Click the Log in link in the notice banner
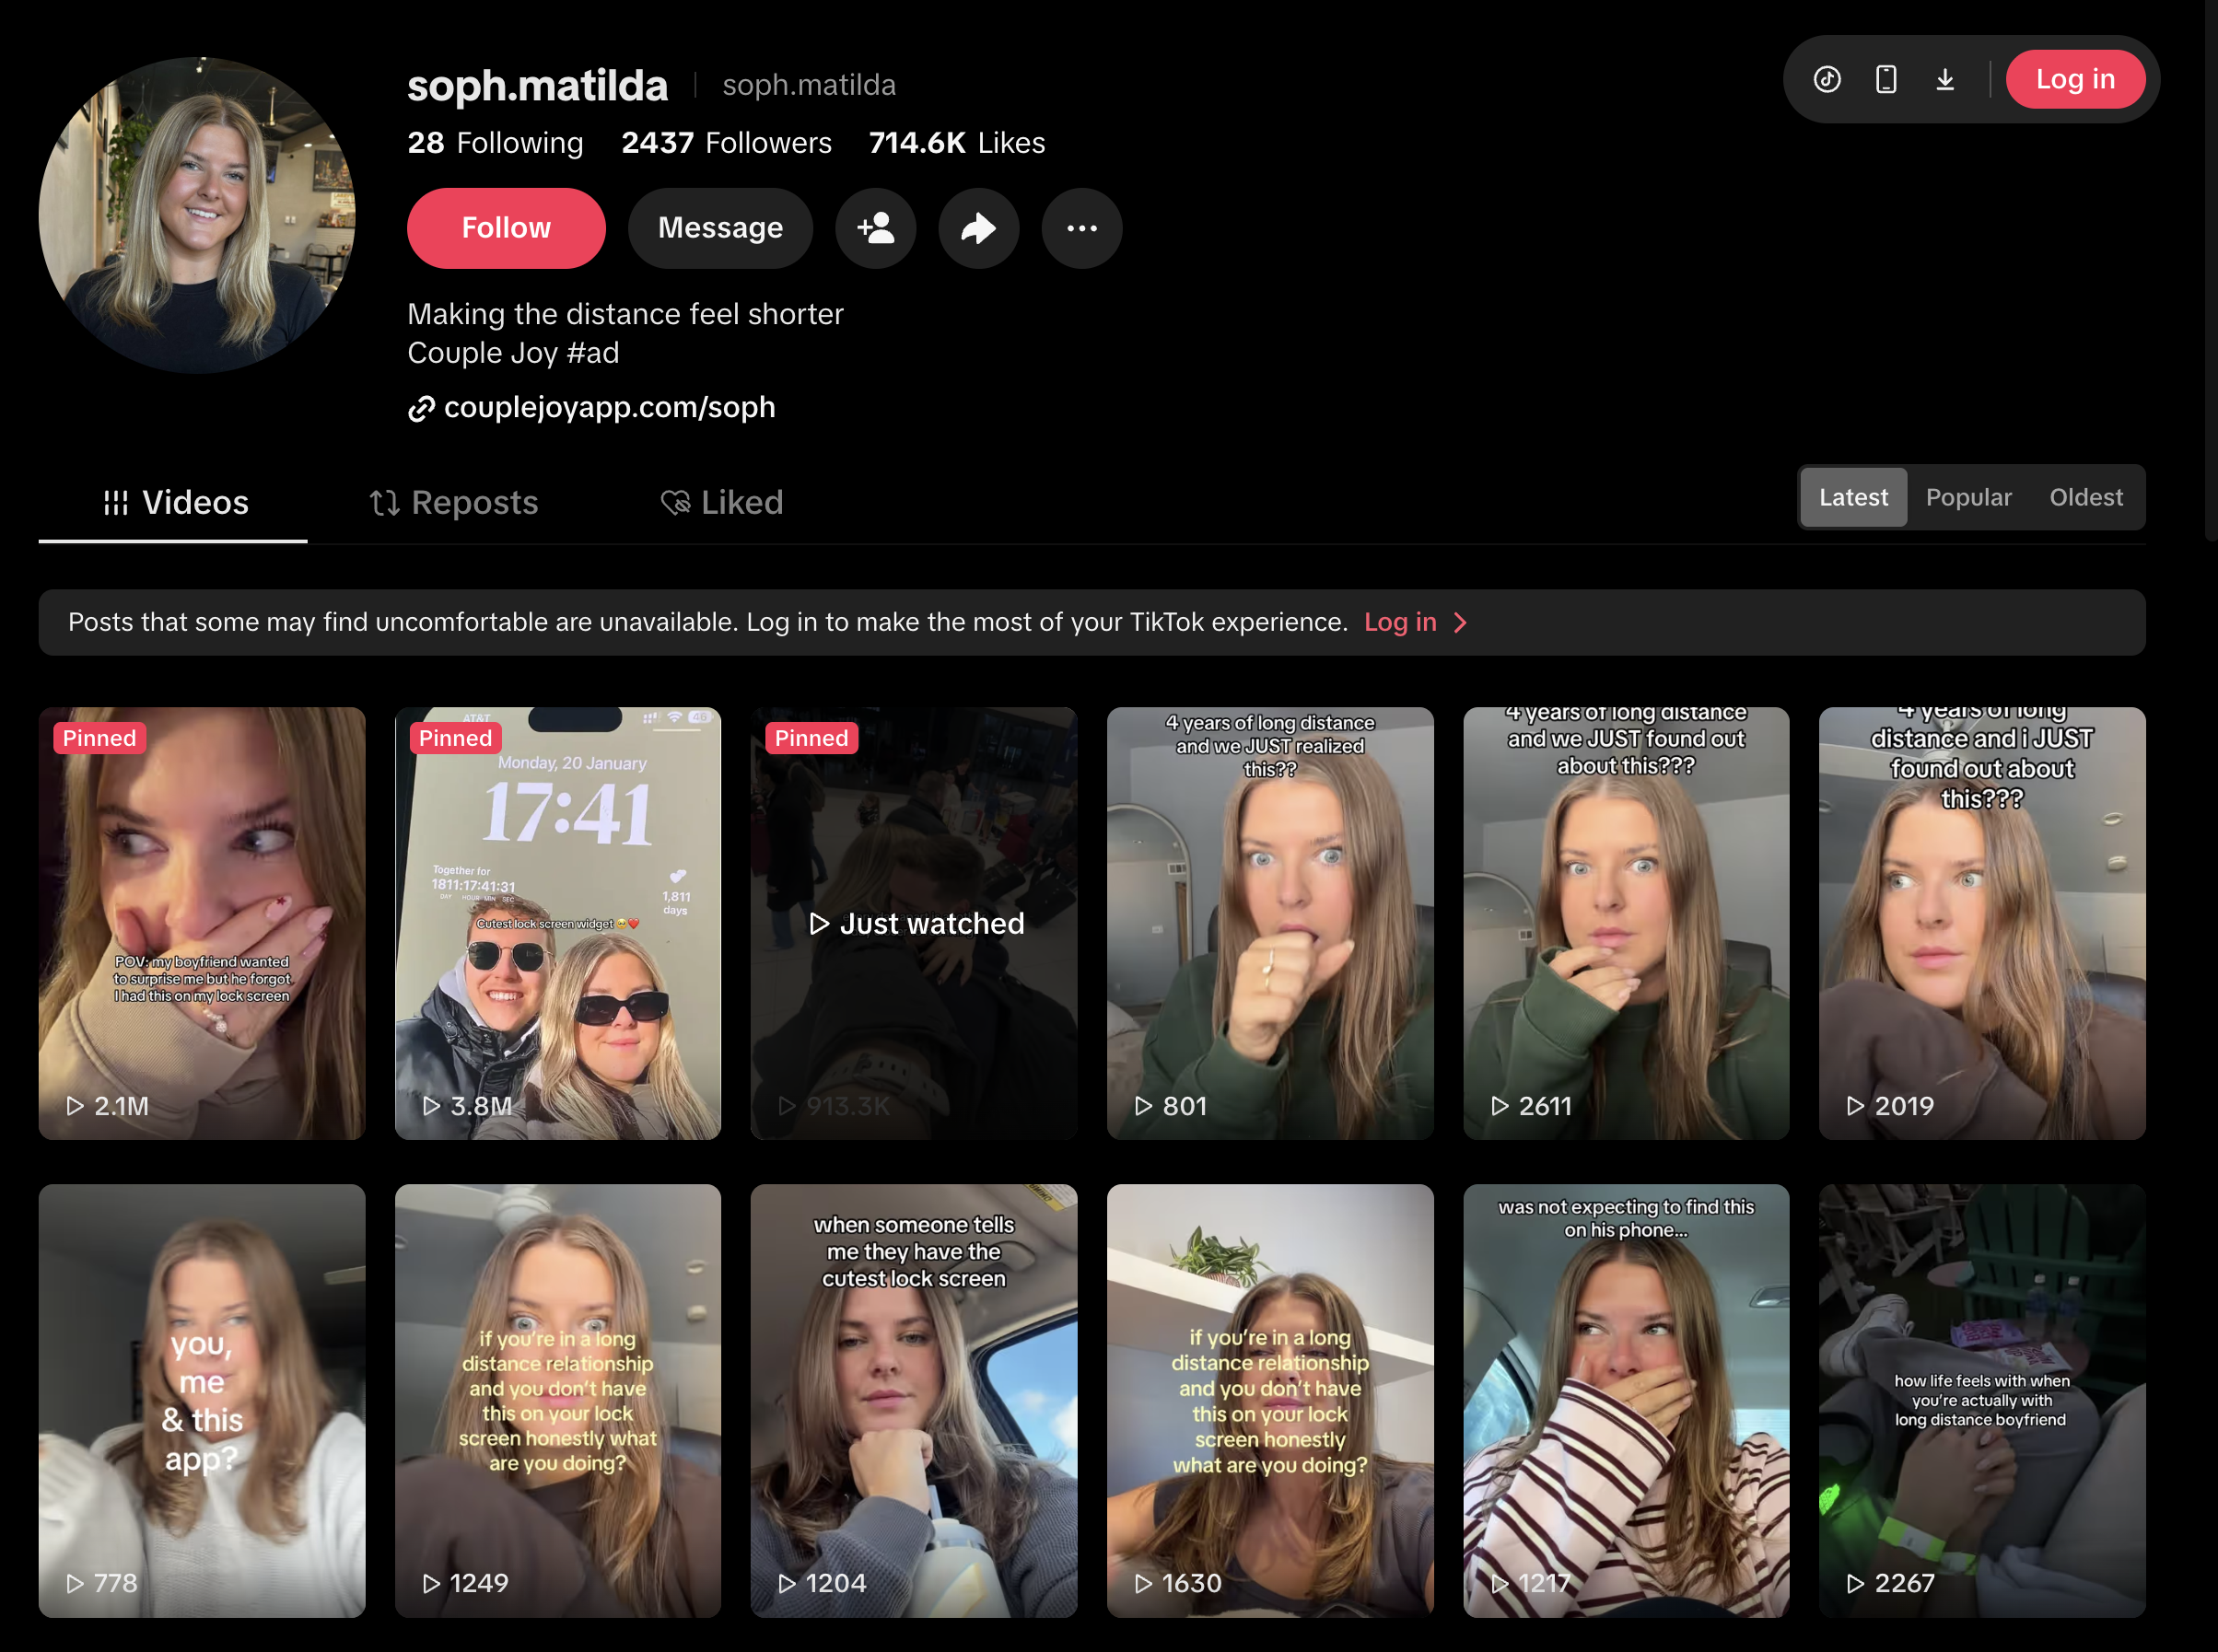The height and width of the screenshot is (1652, 2218). pos(1400,622)
